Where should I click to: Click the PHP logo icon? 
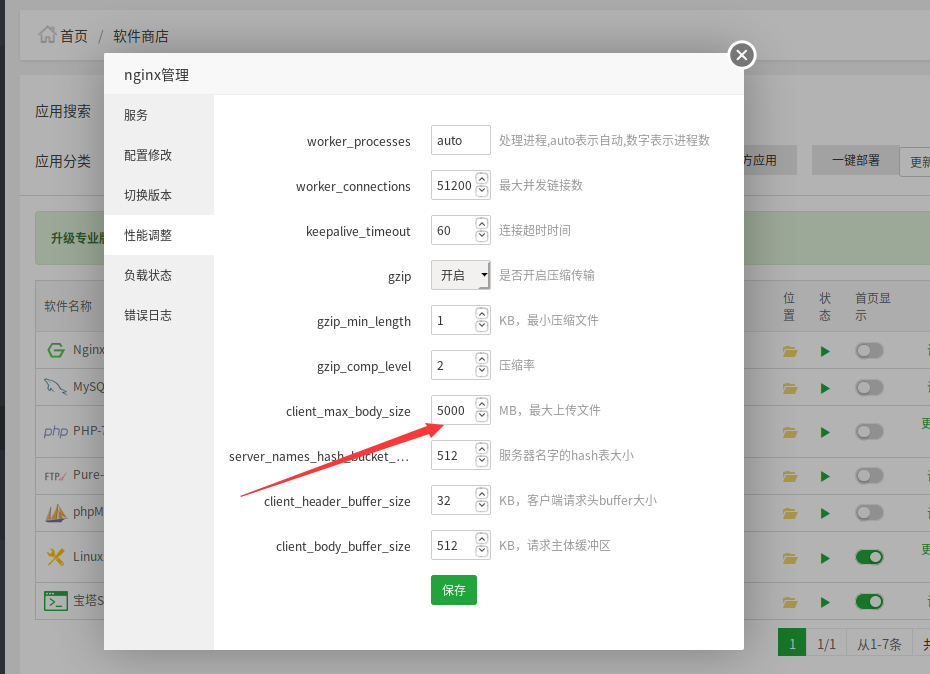(x=56, y=432)
